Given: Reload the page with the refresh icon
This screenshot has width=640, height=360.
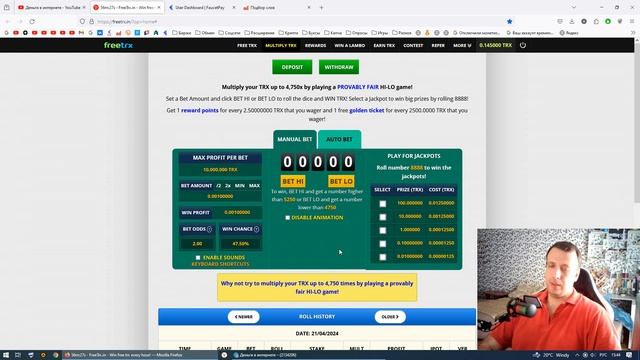Looking at the screenshot, I should (32, 21).
